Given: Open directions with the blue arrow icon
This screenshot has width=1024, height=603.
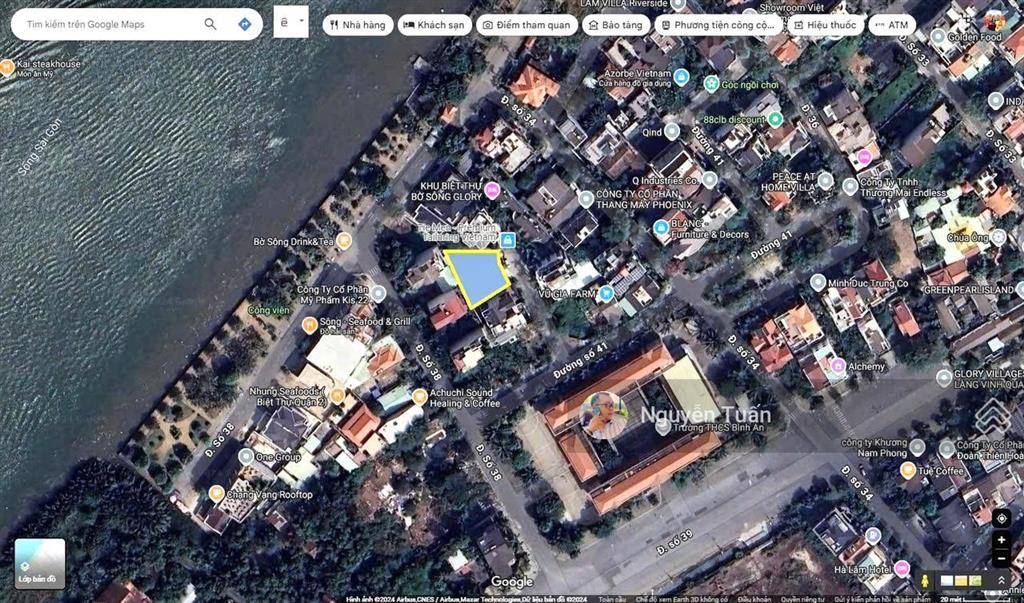Looking at the screenshot, I should [245, 24].
